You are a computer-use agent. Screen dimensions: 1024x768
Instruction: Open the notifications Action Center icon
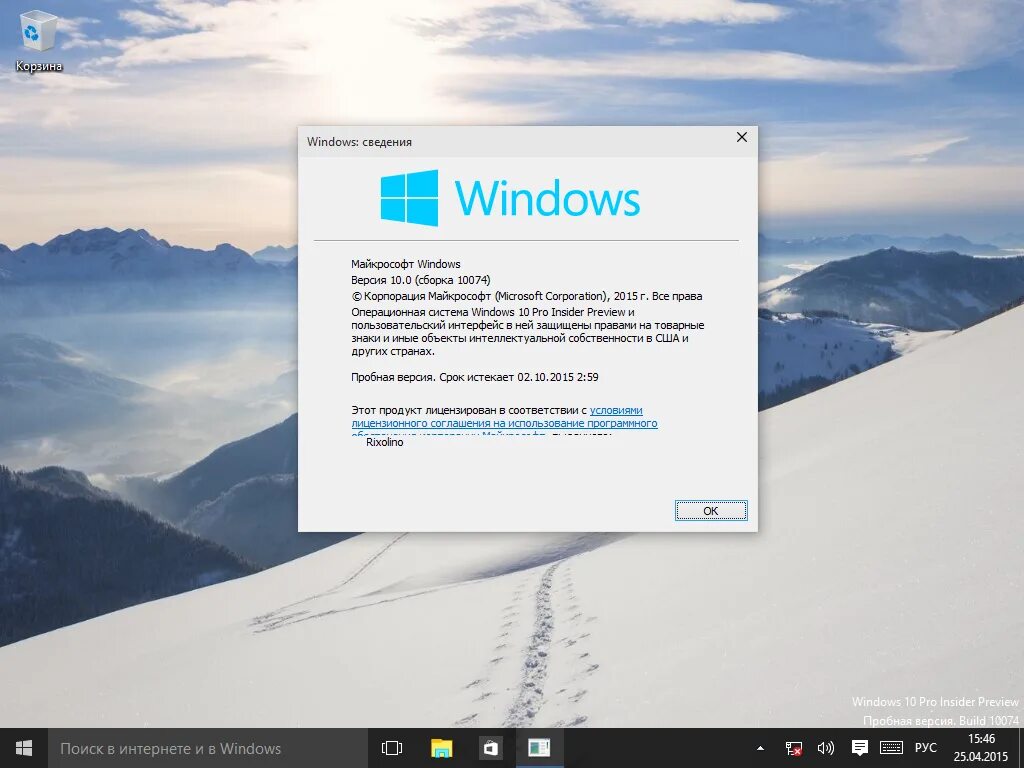coord(859,748)
